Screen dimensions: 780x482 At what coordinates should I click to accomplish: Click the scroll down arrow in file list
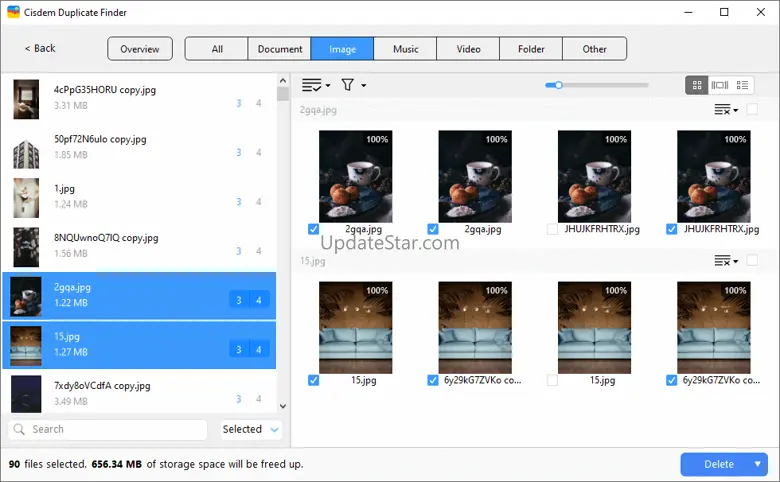coord(283,406)
